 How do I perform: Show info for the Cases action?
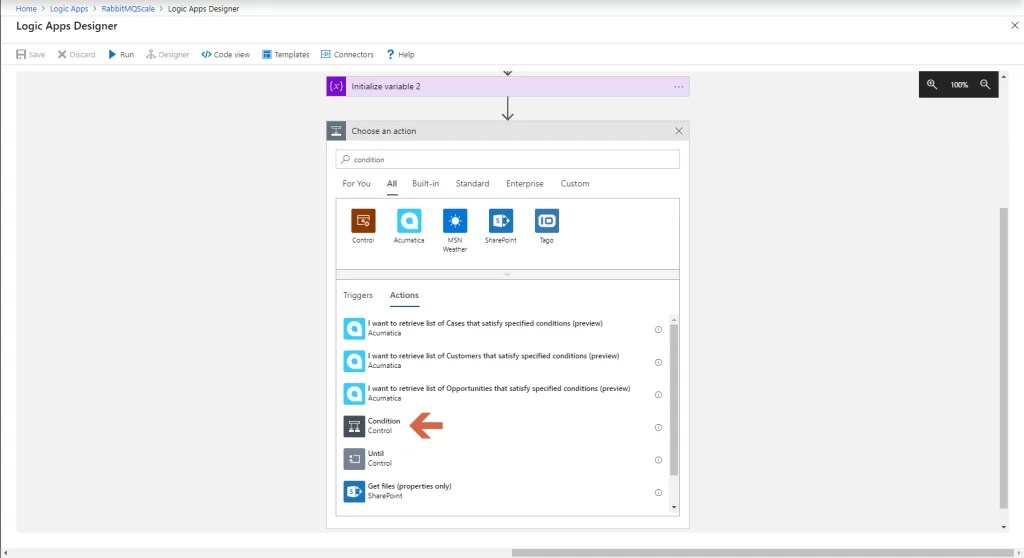(x=658, y=329)
